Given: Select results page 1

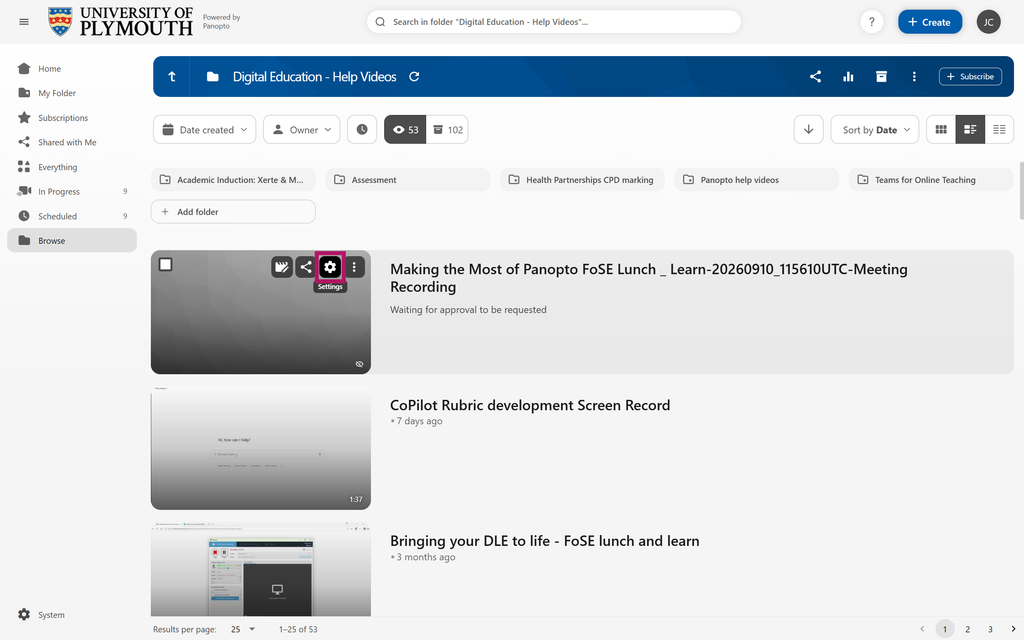Looking at the screenshot, I should point(944,629).
